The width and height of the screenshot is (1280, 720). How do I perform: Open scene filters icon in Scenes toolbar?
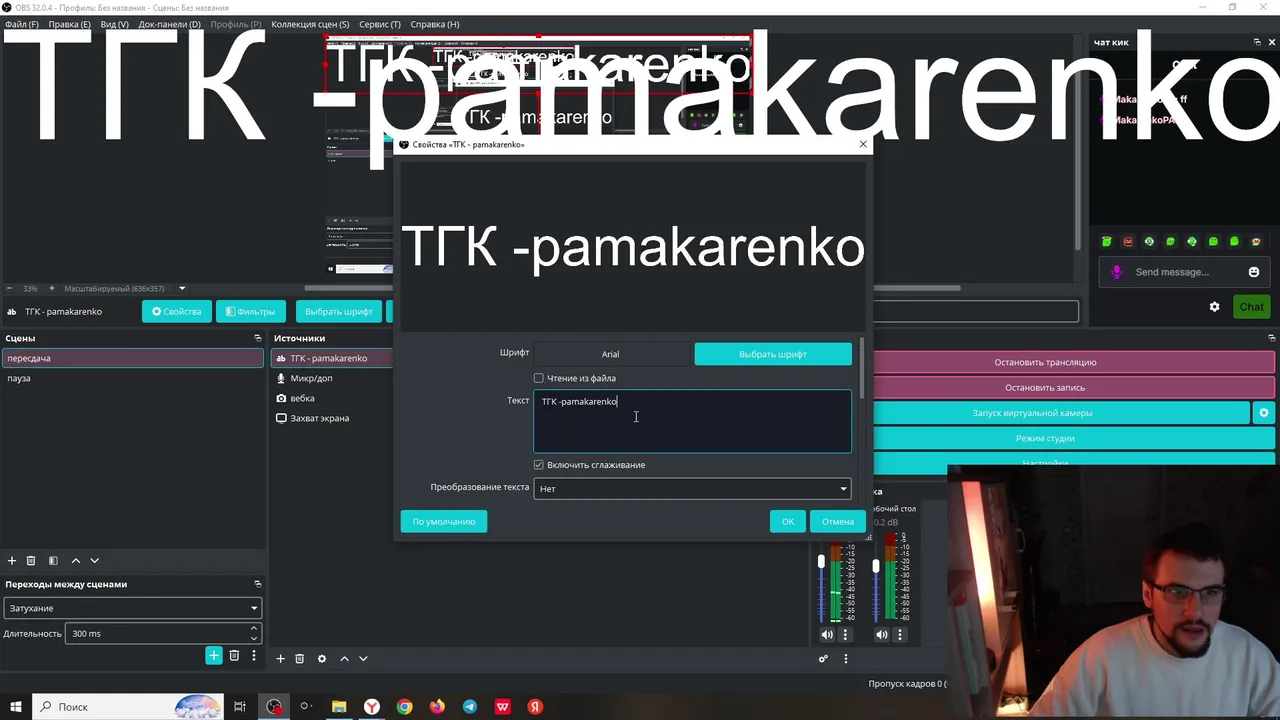click(53, 561)
